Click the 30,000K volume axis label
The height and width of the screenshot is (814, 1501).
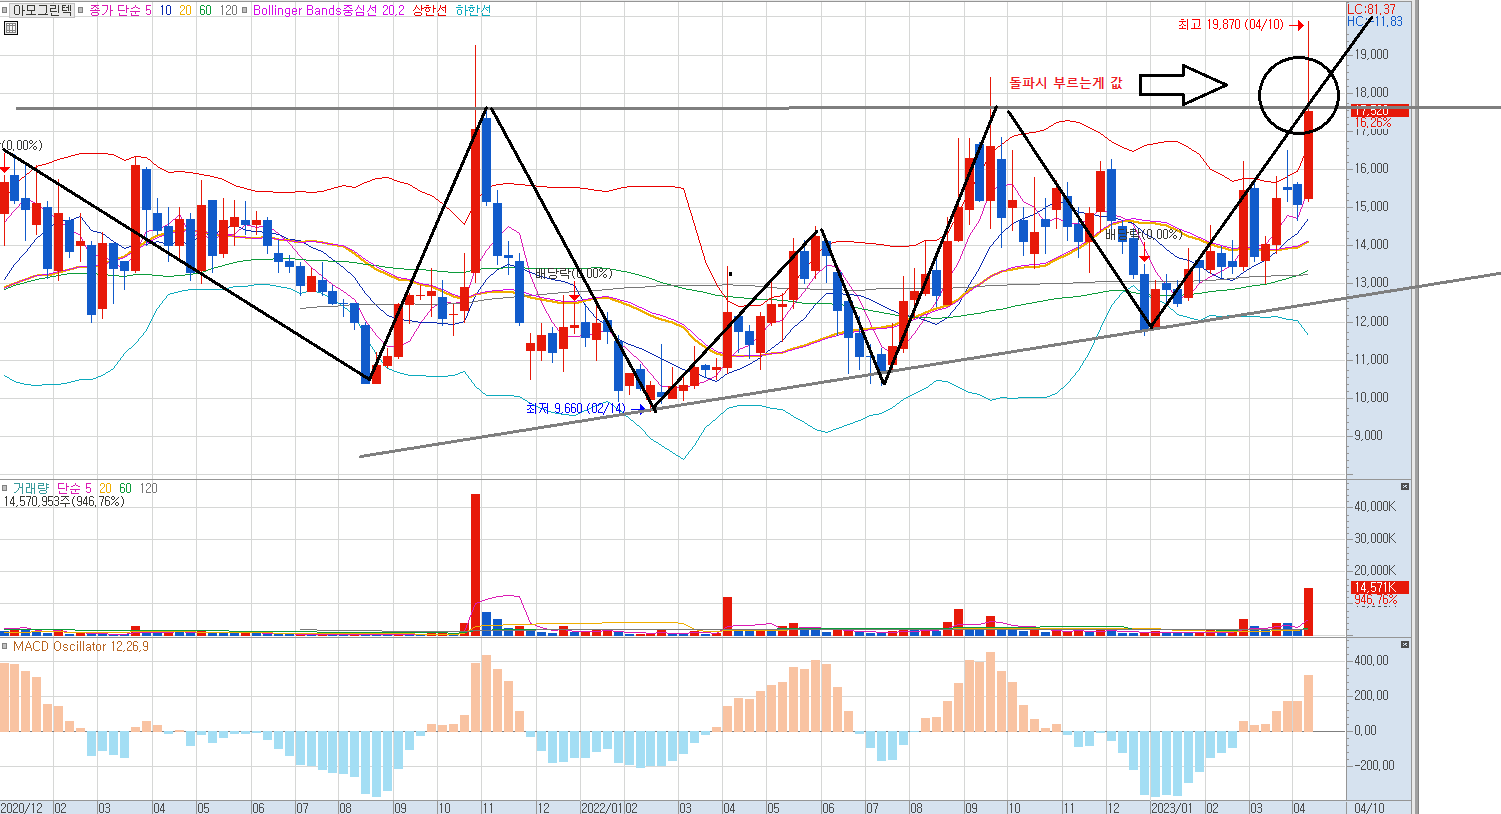pyautogui.click(x=1374, y=538)
